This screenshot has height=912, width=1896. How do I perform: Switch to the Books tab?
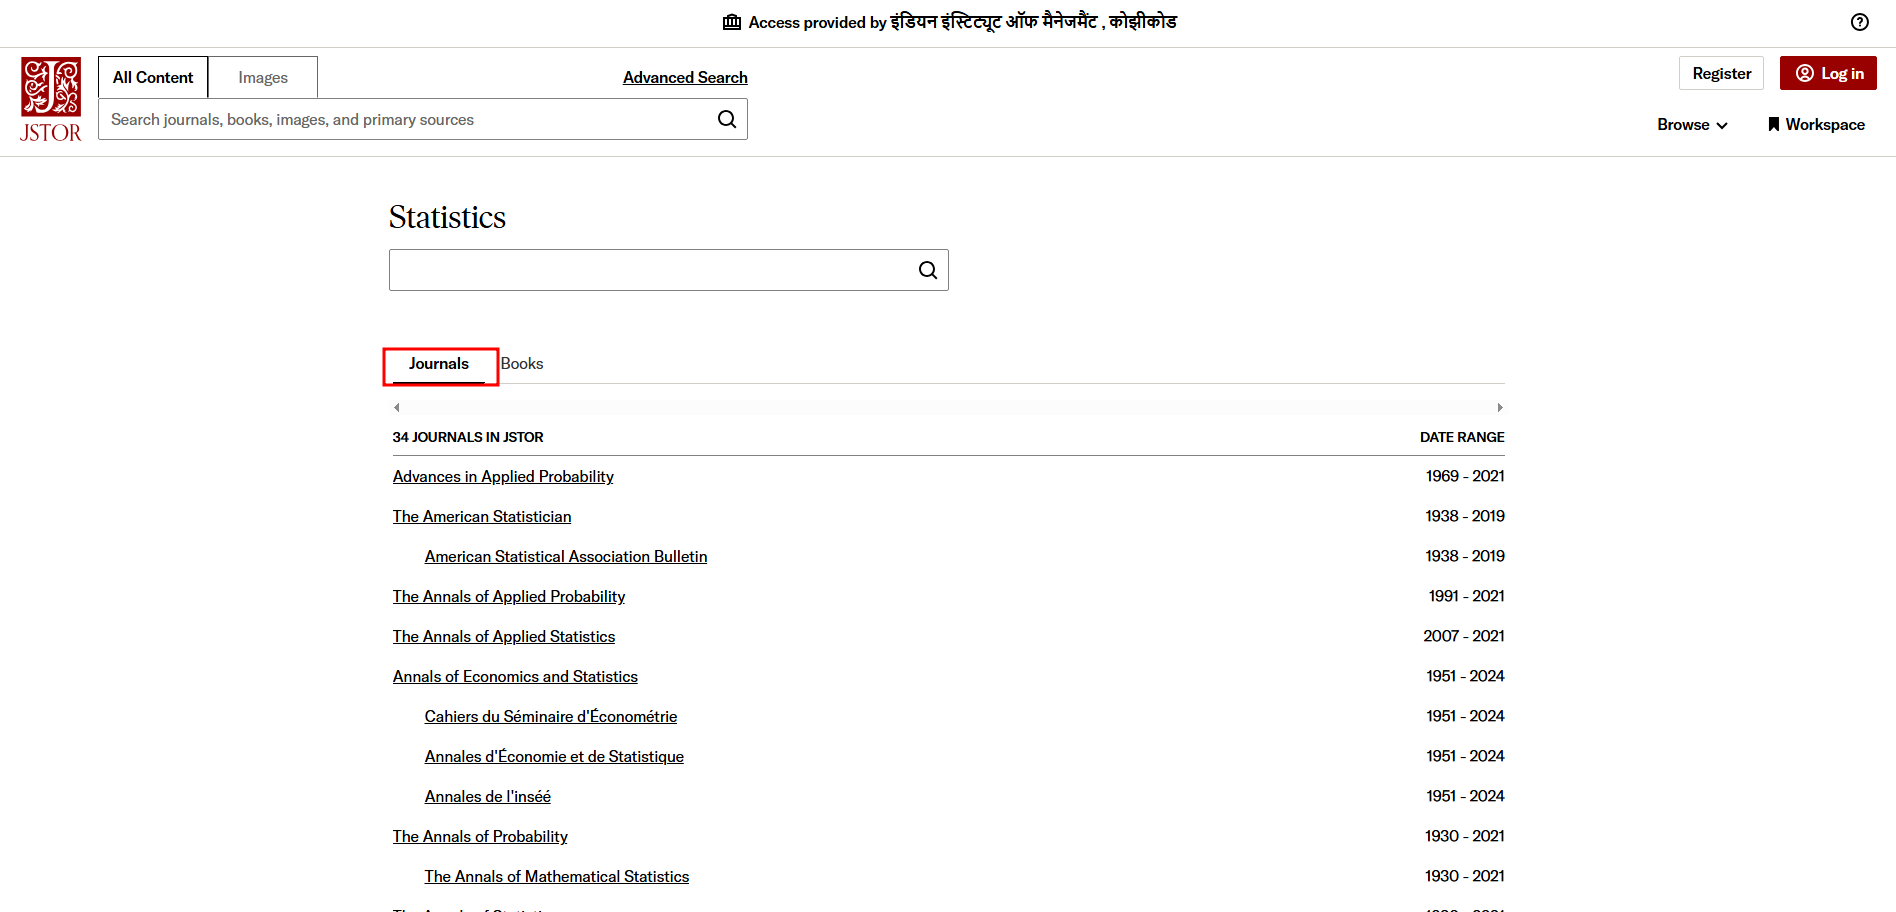[x=522, y=364]
